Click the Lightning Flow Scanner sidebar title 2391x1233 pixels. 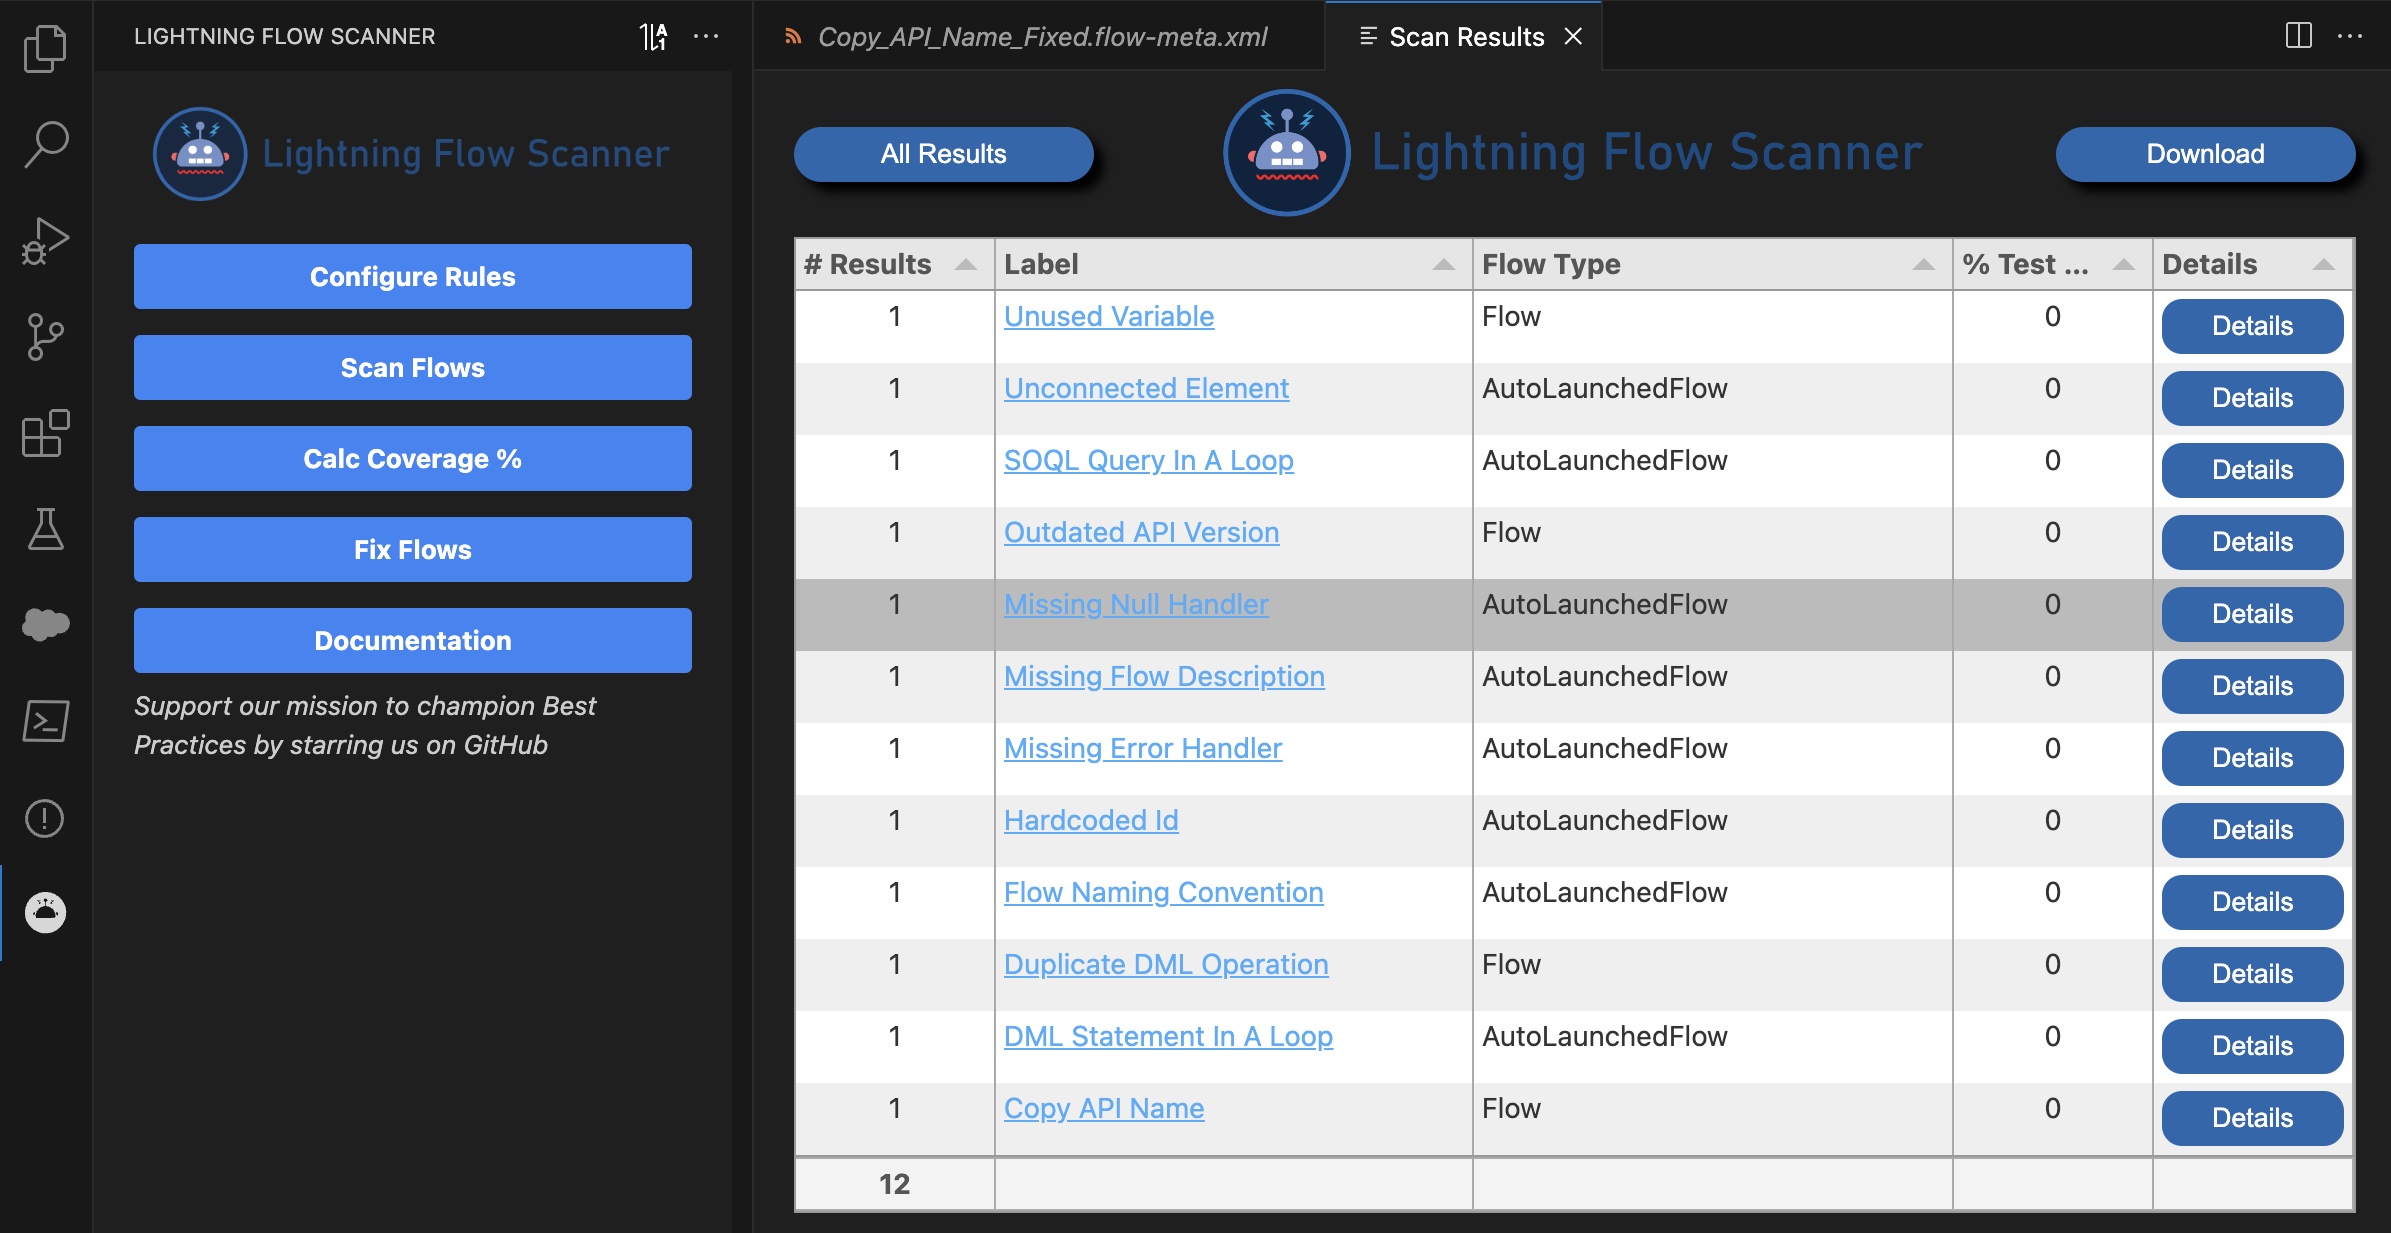285,36
